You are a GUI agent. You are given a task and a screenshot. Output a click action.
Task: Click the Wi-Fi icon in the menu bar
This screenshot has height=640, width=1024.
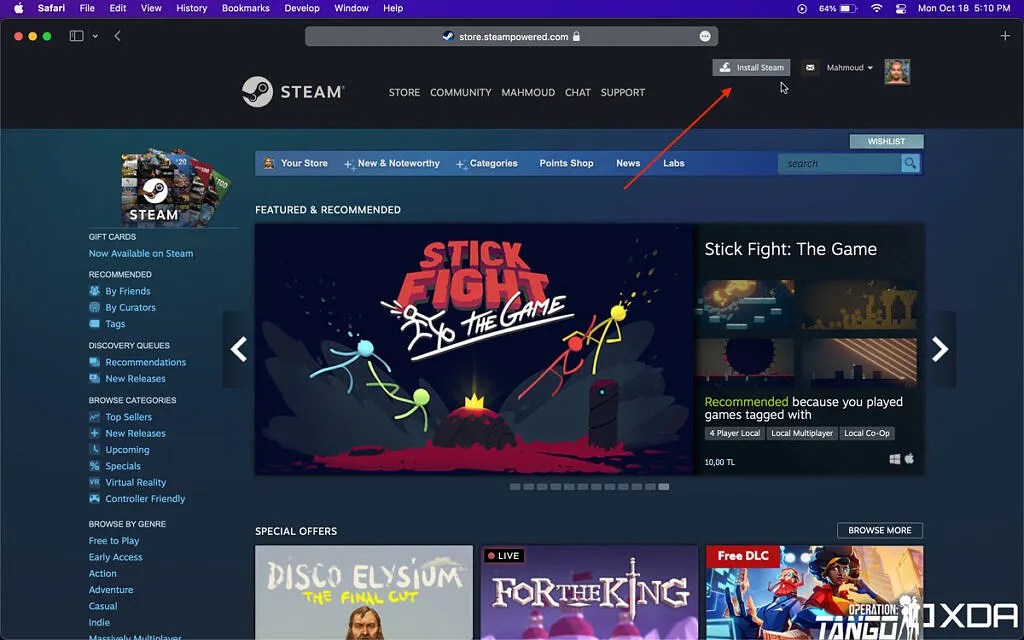879,8
